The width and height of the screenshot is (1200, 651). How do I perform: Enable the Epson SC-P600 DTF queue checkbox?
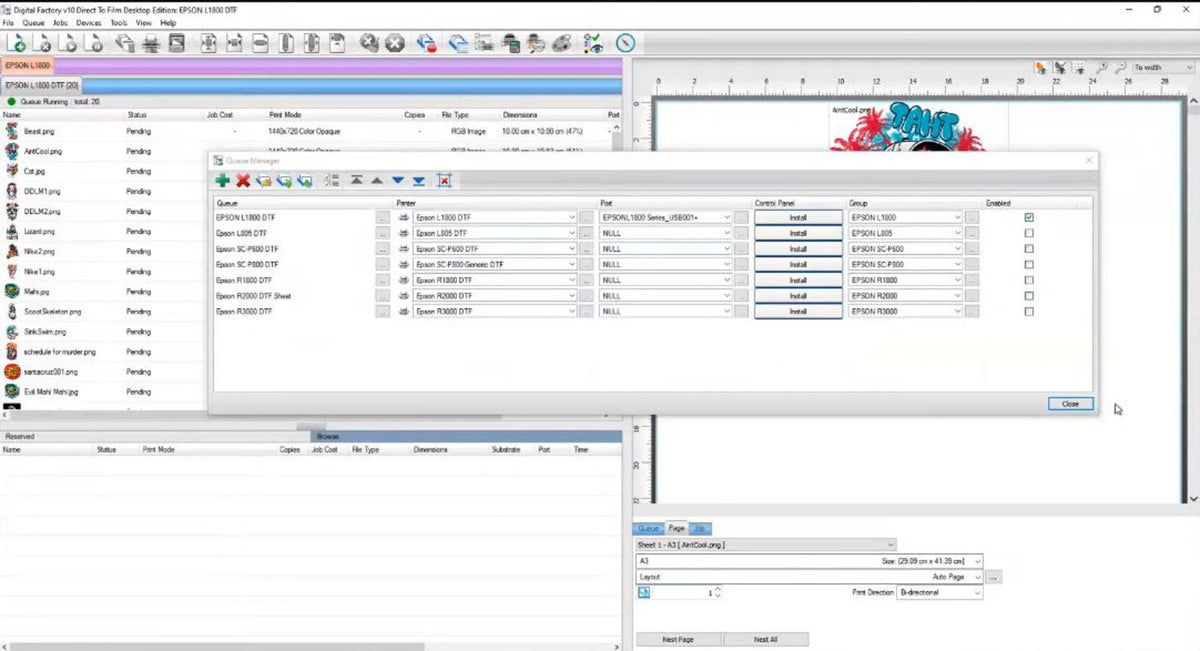point(1029,249)
